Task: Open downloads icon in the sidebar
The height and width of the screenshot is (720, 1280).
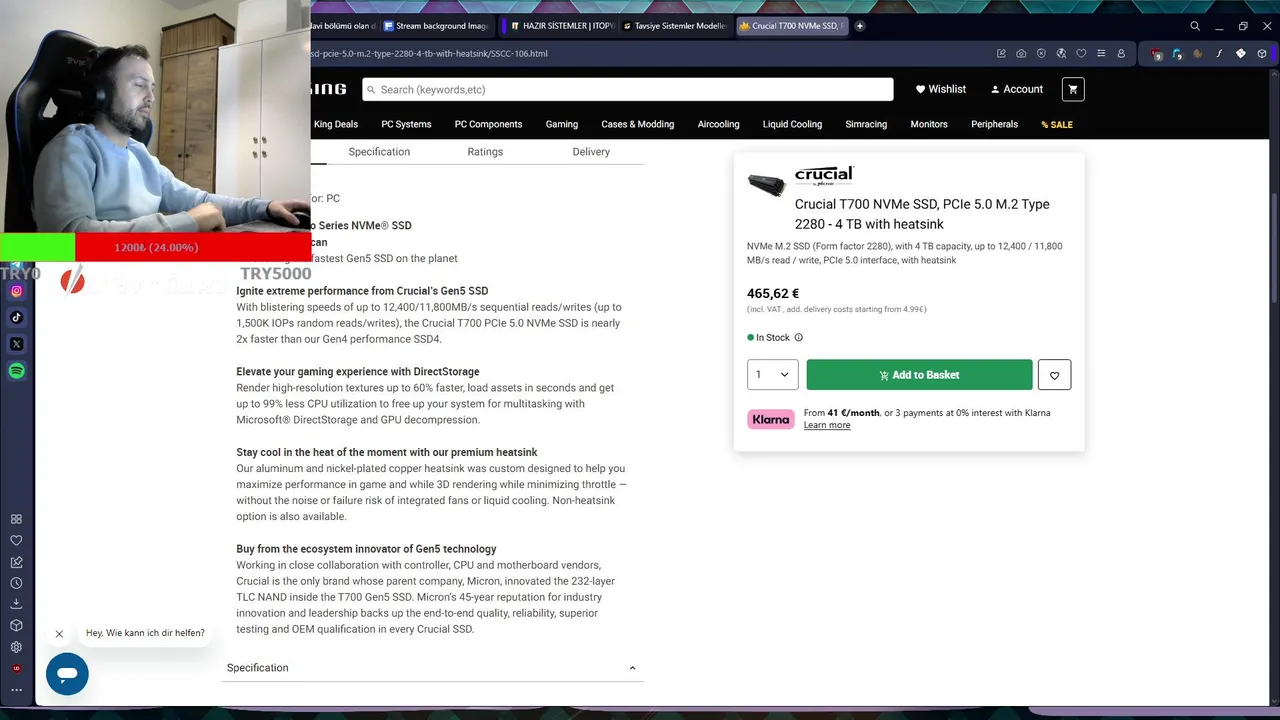Action: (16, 604)
